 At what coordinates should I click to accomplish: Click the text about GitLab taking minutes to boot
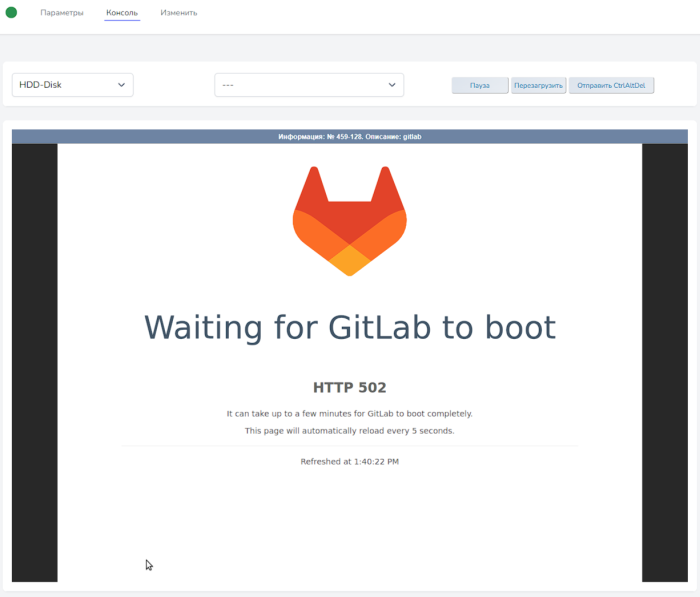pyautogui.click(x=349, y=413)
